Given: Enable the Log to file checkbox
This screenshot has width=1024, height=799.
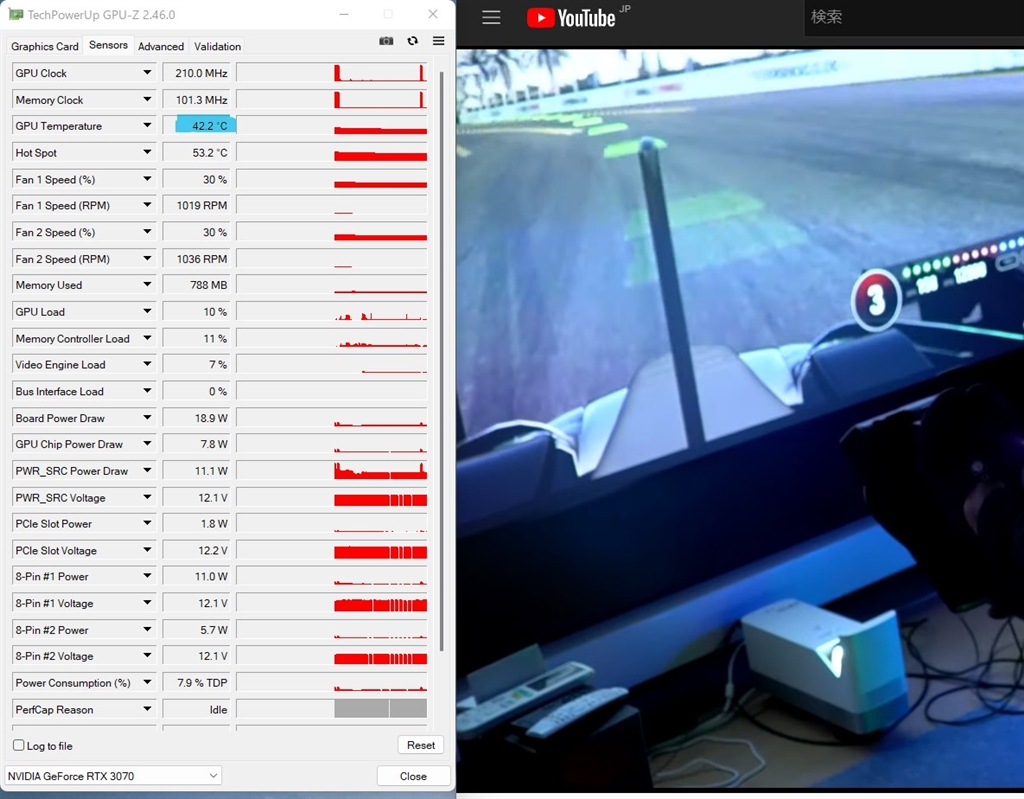Looking at the screenshot, I should pyautogui.click(x=19, y=745).
